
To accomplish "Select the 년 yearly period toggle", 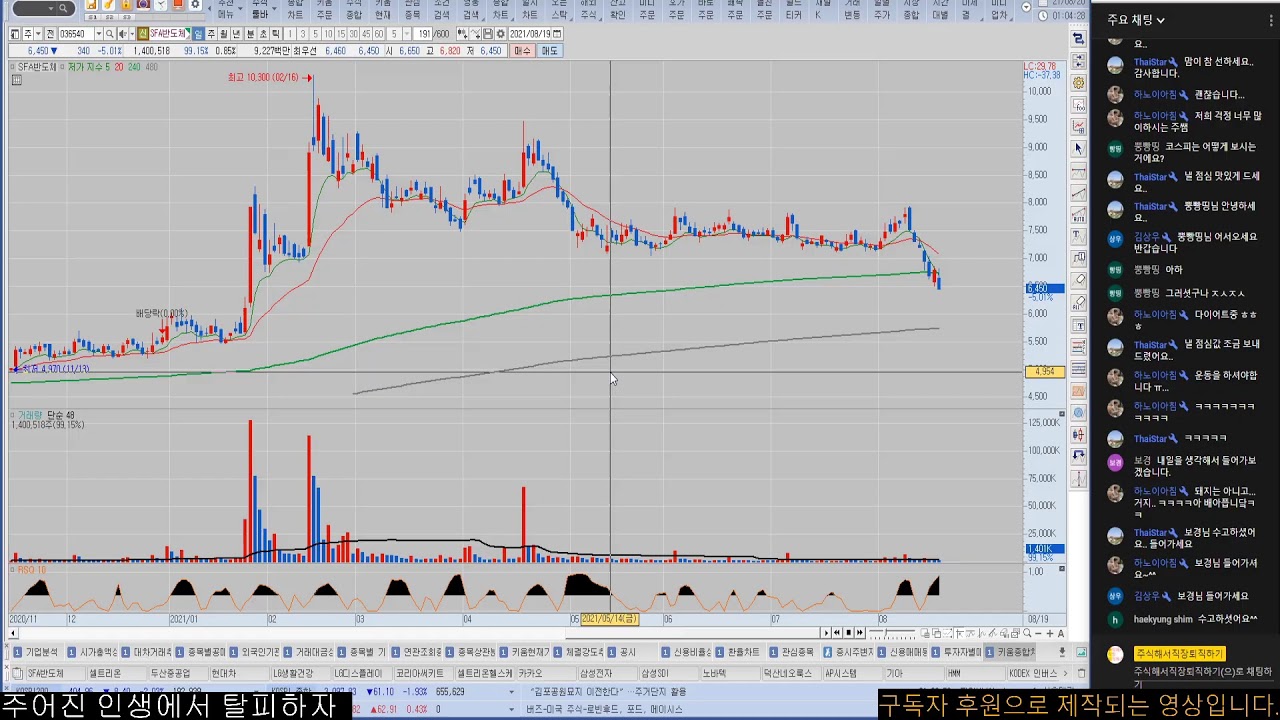I will click(x=236, y=34).
